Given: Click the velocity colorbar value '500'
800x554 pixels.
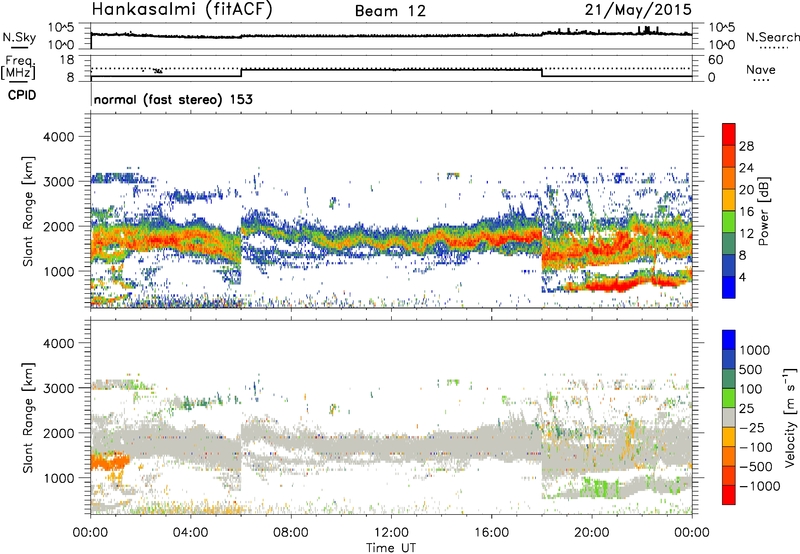Looking at the screenshot, I should (751, 369).
